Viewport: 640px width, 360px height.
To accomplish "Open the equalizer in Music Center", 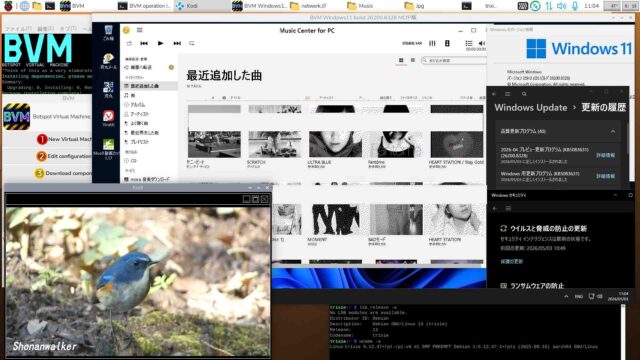I will [x=432, y=43].
